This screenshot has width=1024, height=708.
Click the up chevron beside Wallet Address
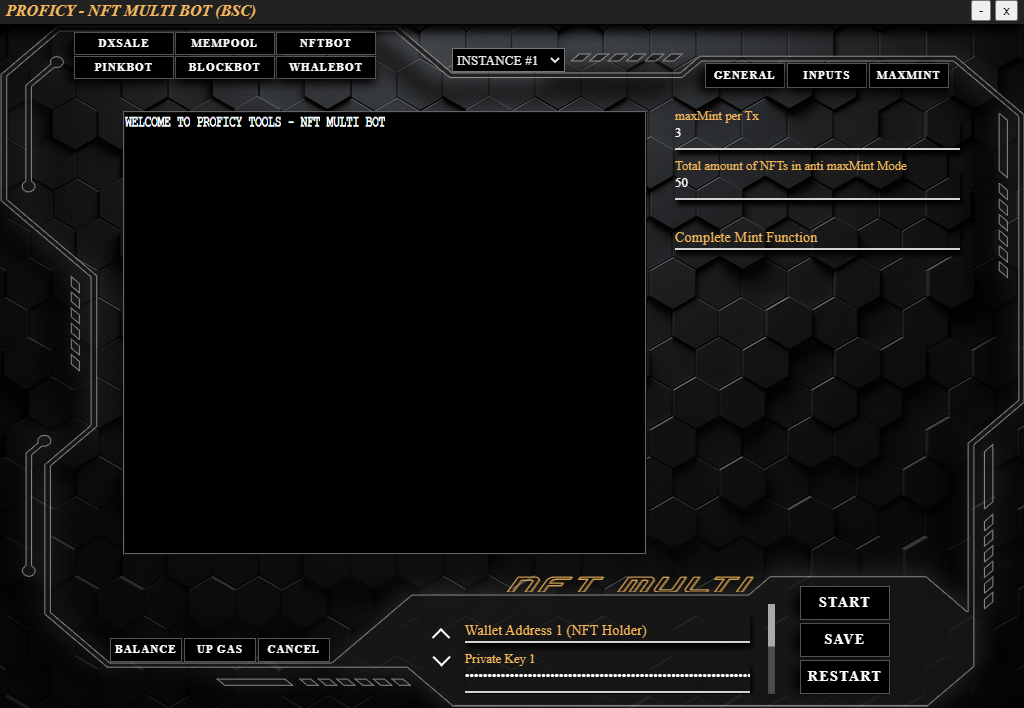click(x=441, y=634)
